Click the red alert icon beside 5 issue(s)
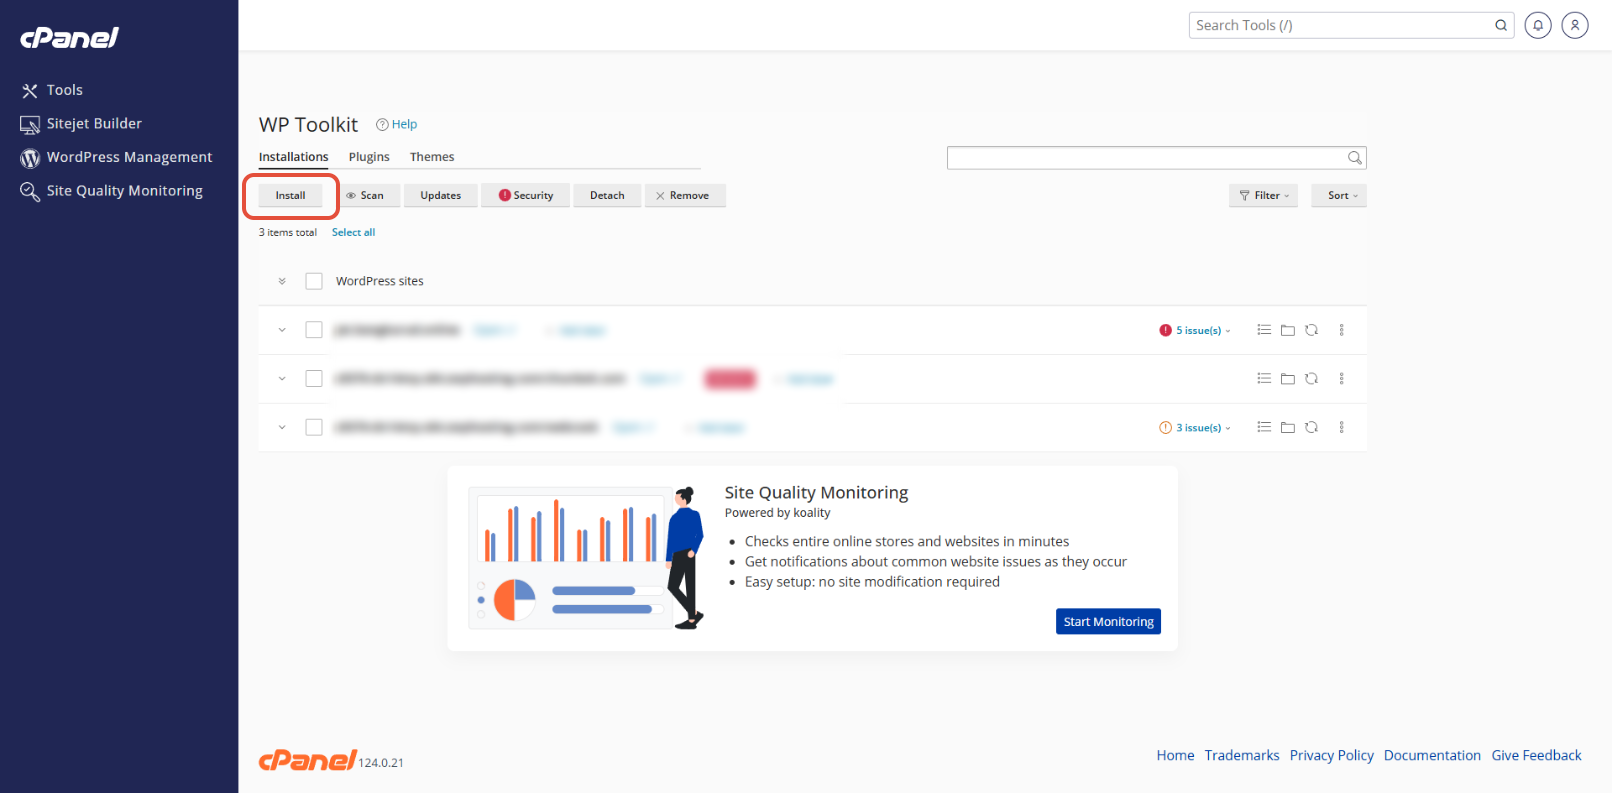 1165,330
